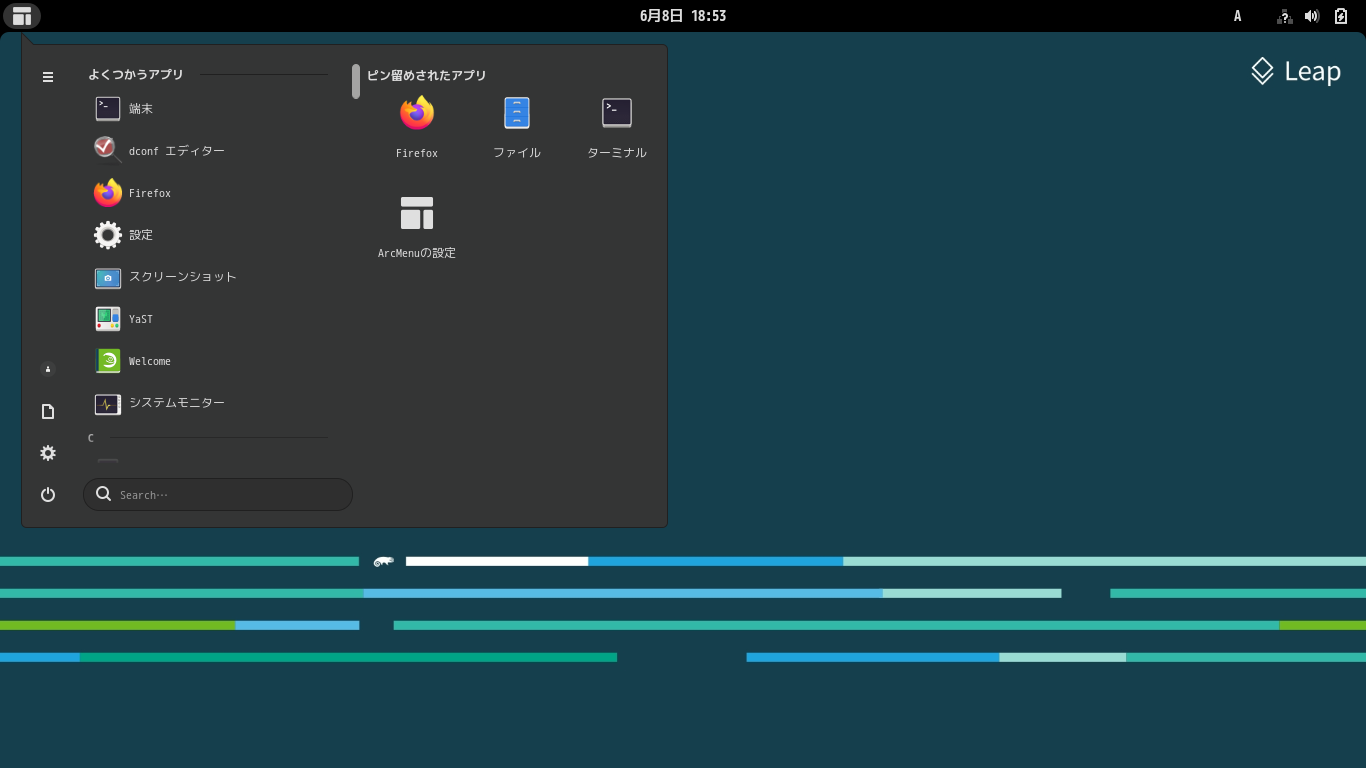
Task: Click the input method A indicator
Action: click(1237, 16)
